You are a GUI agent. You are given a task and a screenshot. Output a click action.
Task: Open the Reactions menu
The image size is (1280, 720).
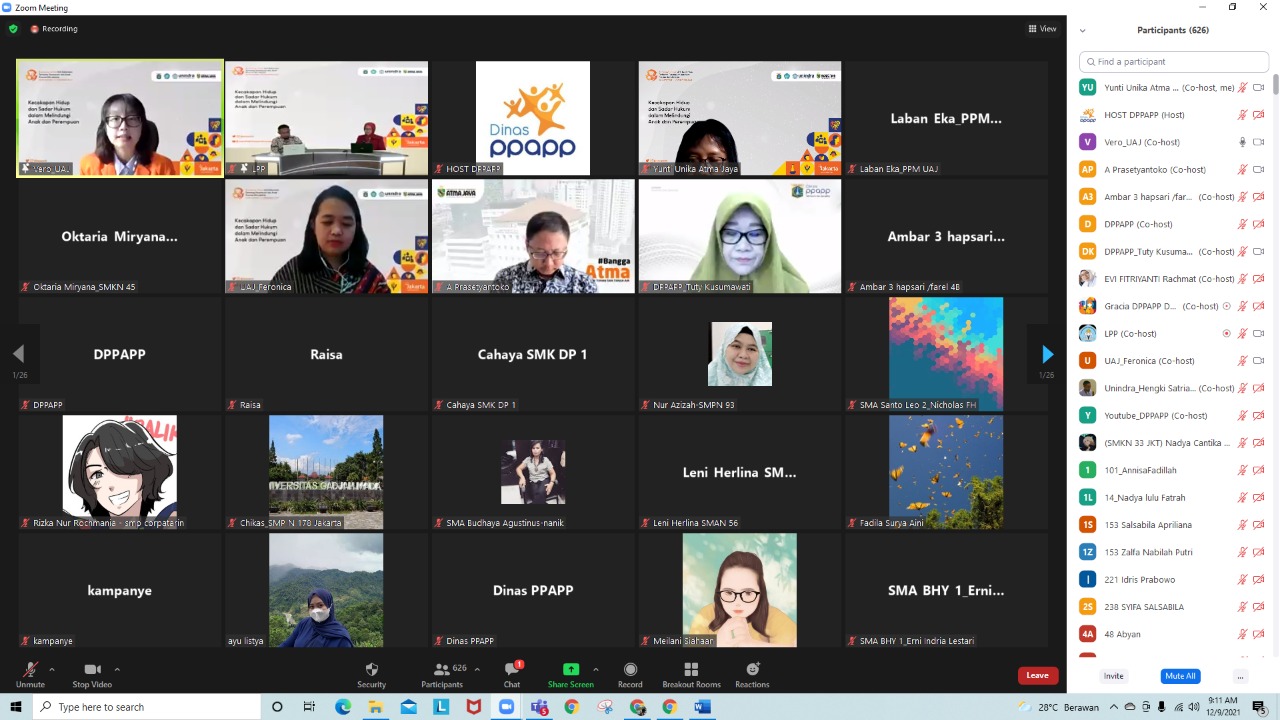coord(752,673)
